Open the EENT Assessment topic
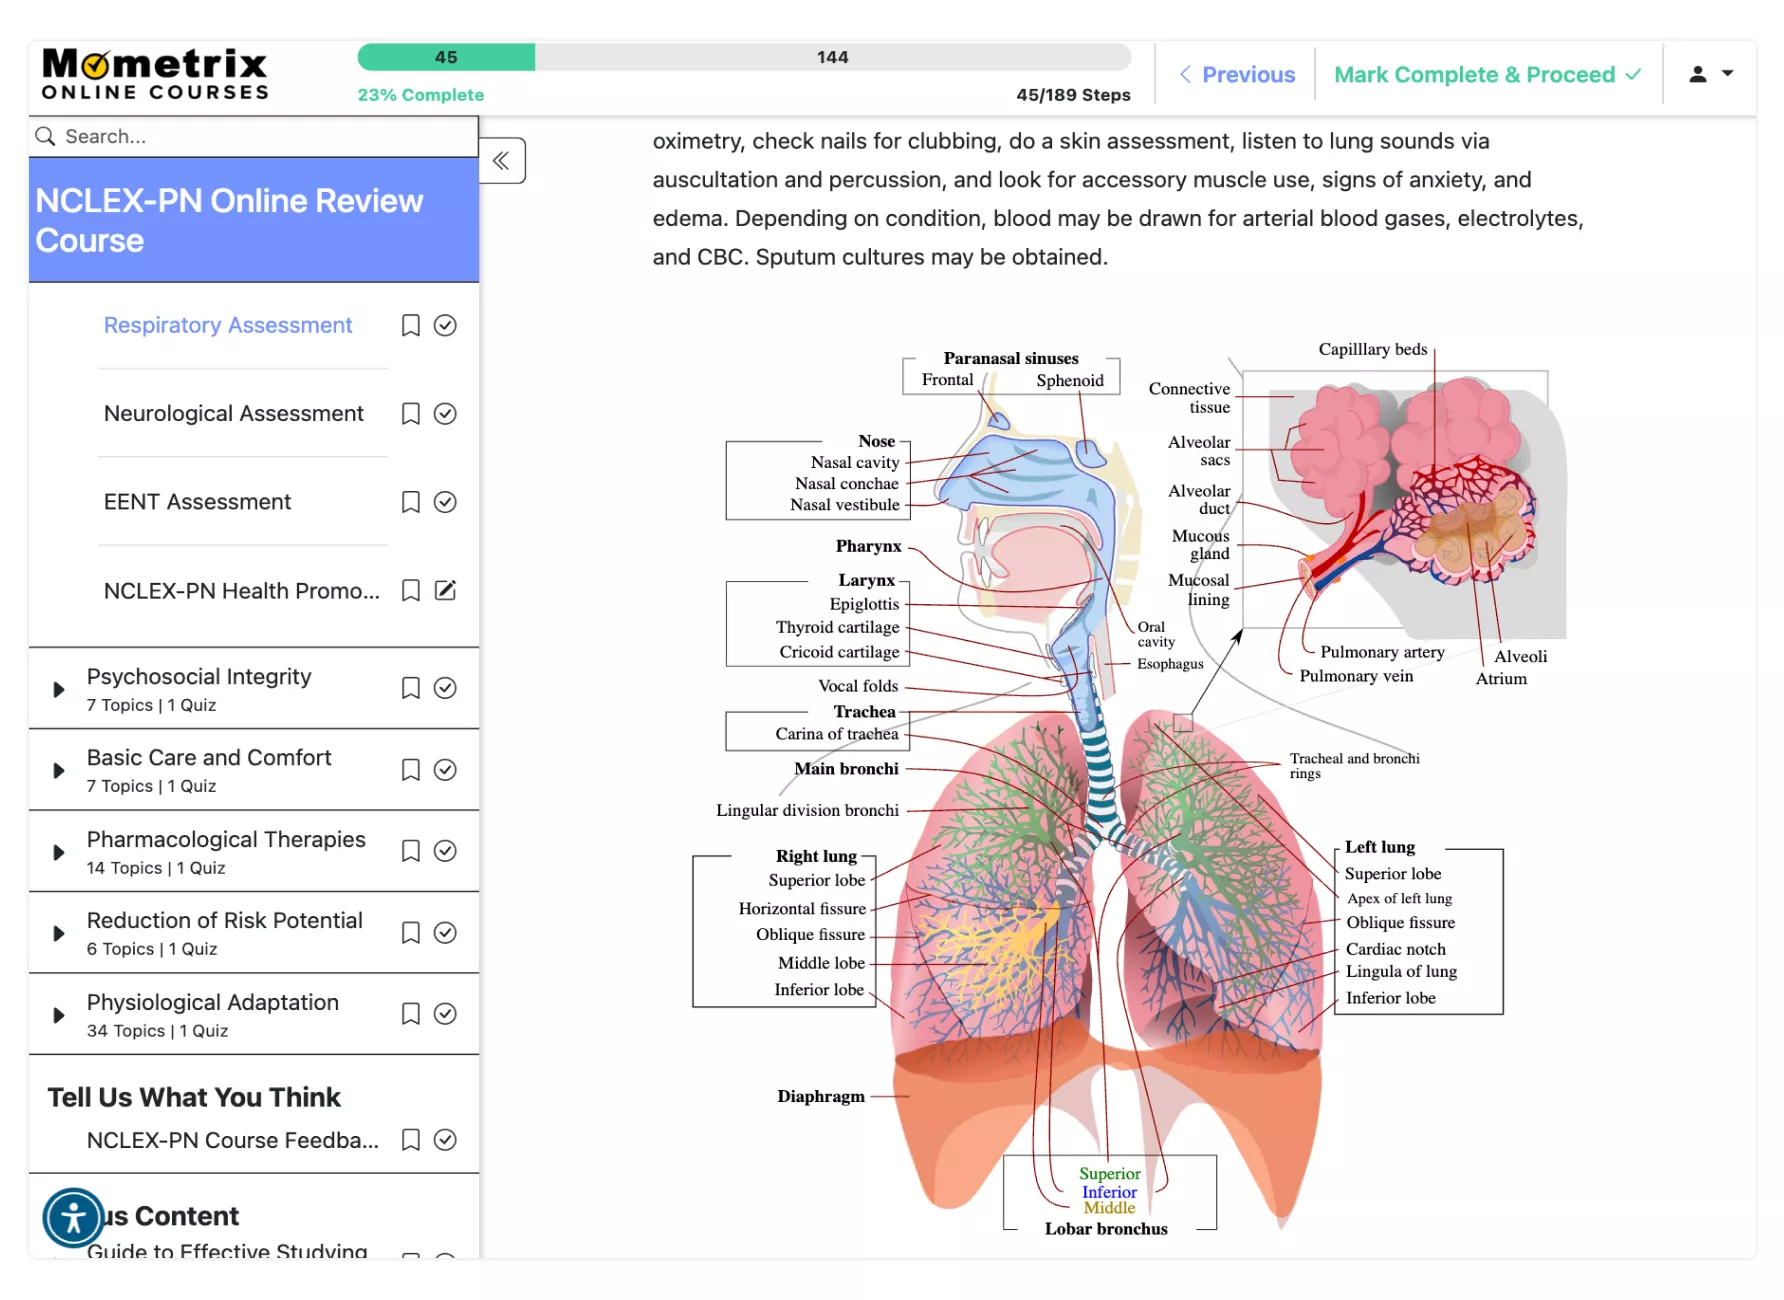 [197, 502]
